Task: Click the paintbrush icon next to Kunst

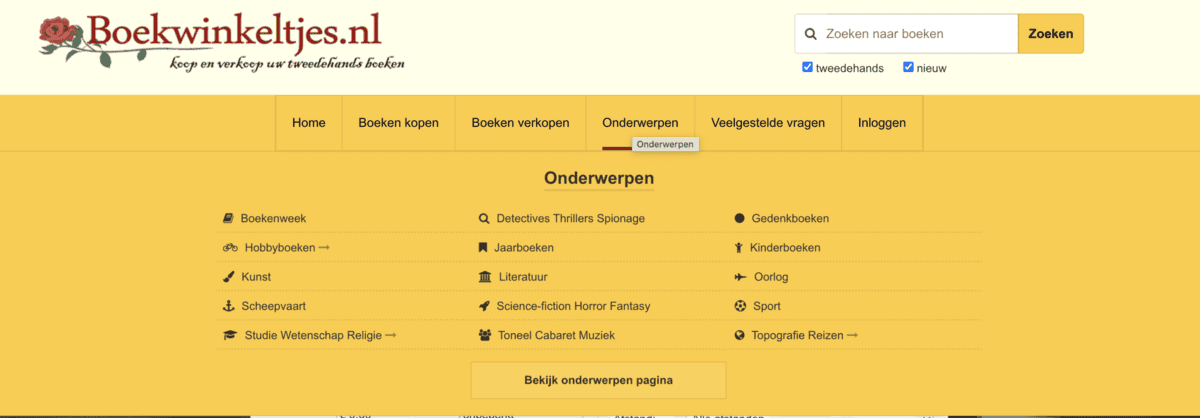Action: (x=229, y=277)
